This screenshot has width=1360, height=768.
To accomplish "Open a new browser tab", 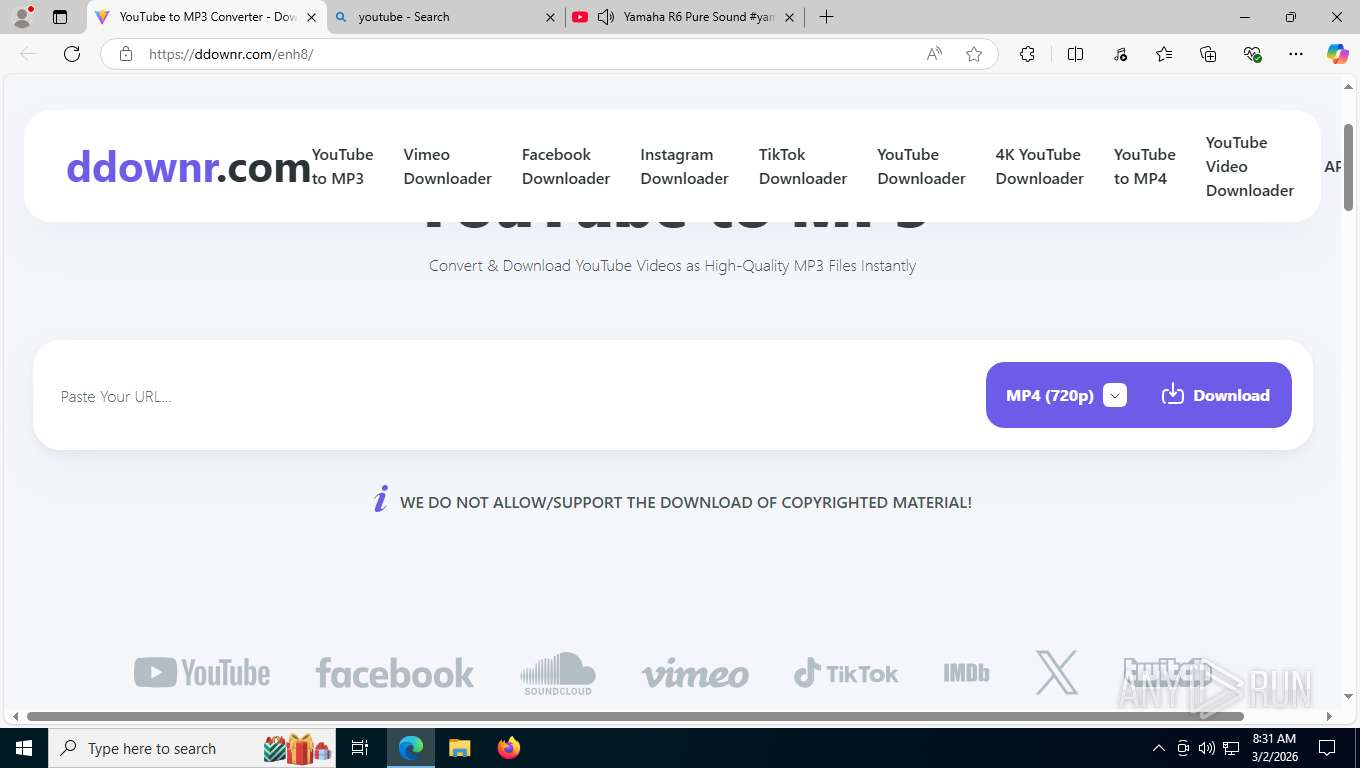I will [x=826, y=17].
